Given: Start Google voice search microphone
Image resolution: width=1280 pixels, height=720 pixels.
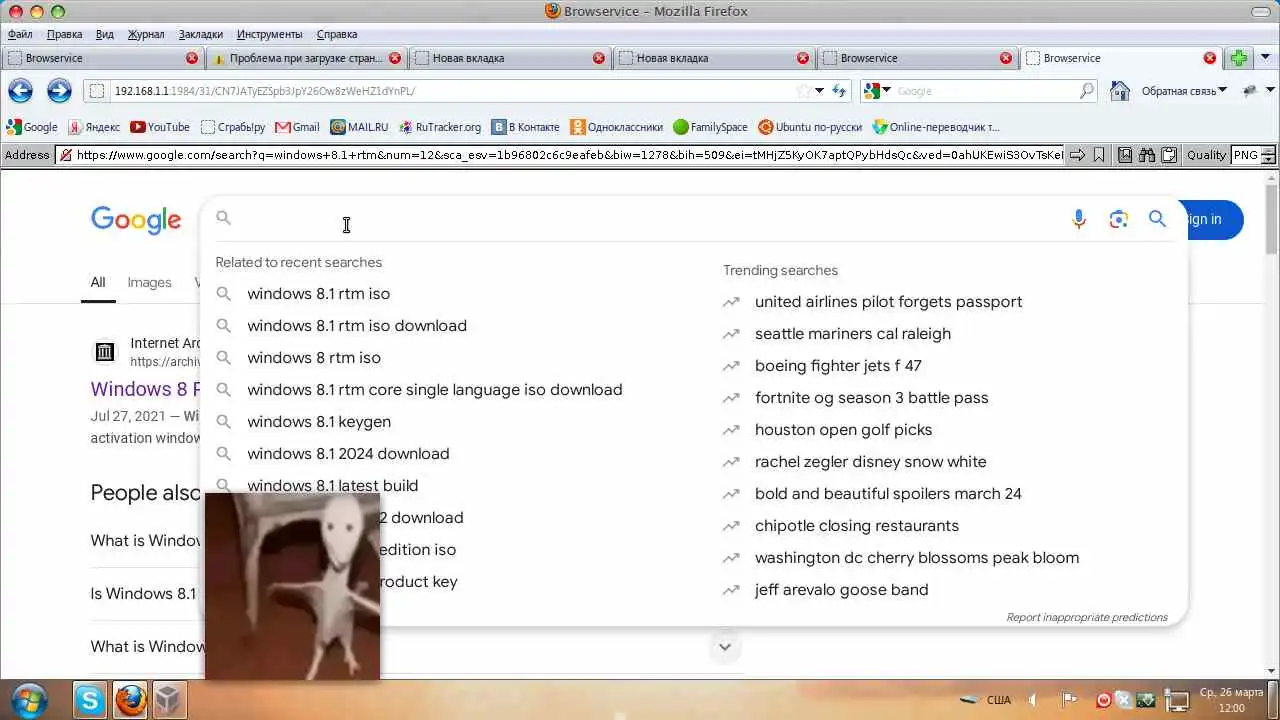Looking at the screenshot, I should click(1078, 219).
